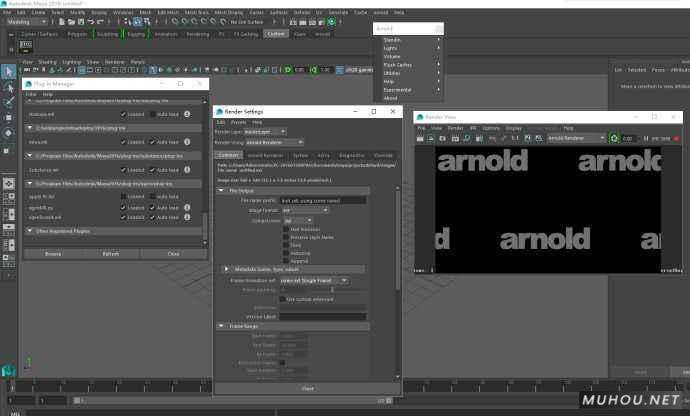The height and width of the screenshot is (416, 690).
Task: Click the 1:1 real size icon in Render View
Action: coord(515,138)
